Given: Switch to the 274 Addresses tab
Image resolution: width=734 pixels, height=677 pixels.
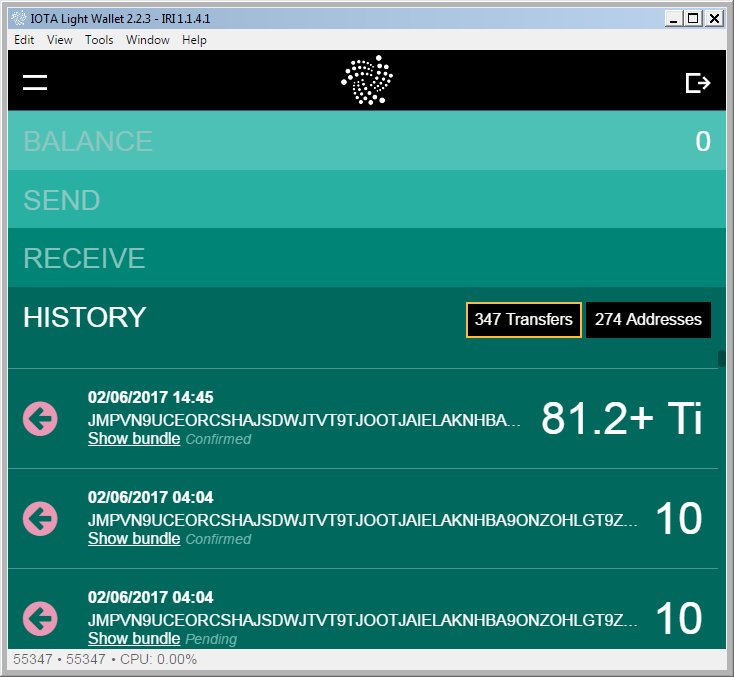Looking at the screenshot, I should pyautogui.click(x=648, y=320).
